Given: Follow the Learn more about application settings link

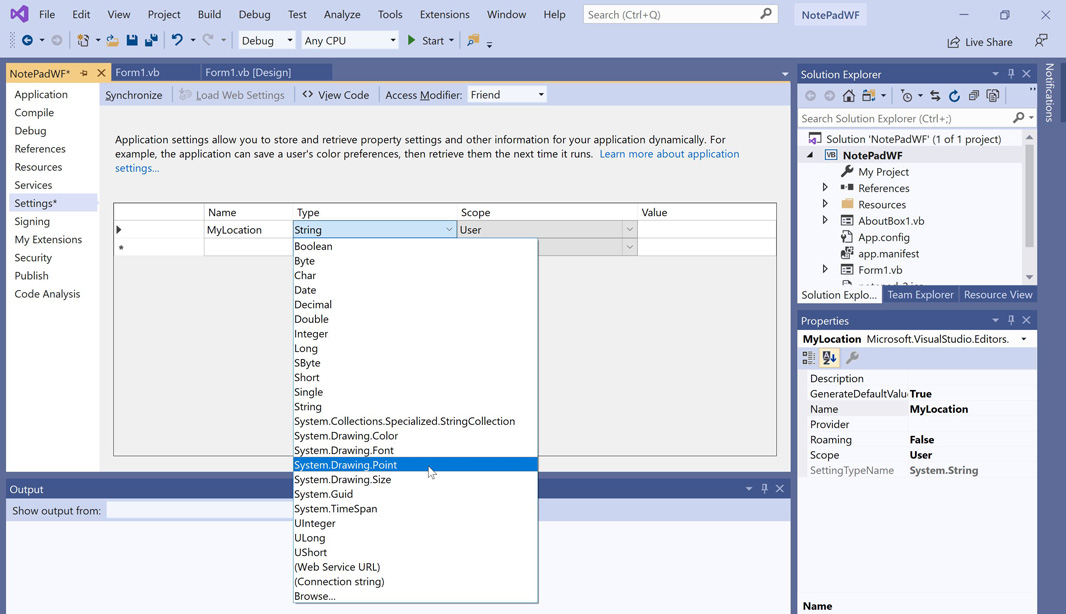Looking at the screenshot, I should point(668,154).
